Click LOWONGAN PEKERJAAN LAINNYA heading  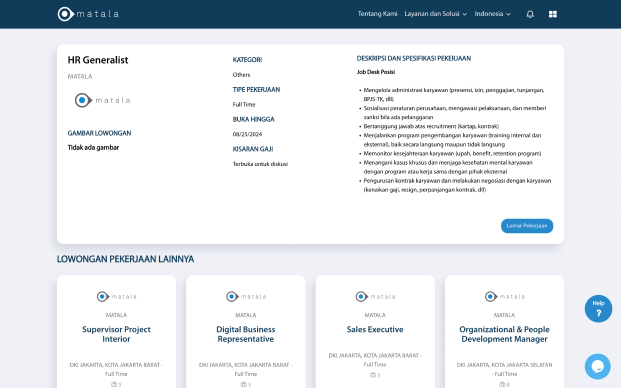click(x=125, y=259)
